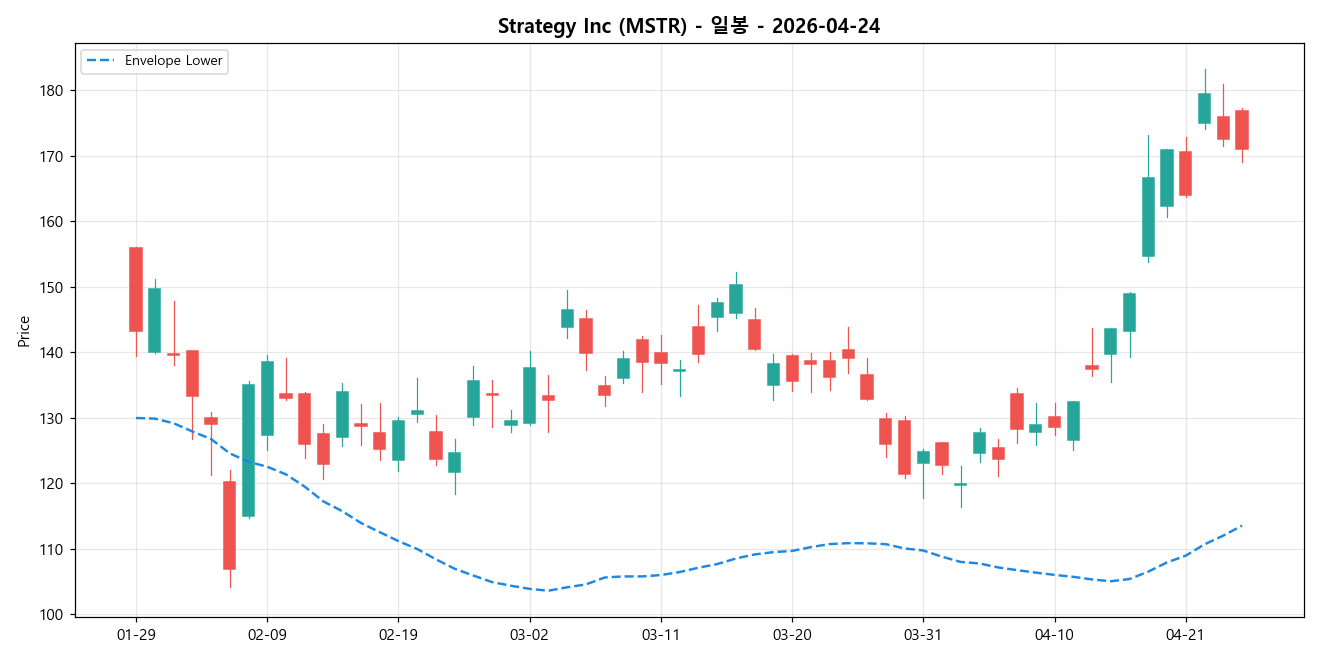Click the first red candle at 01-29

click(x=136, y=290)
